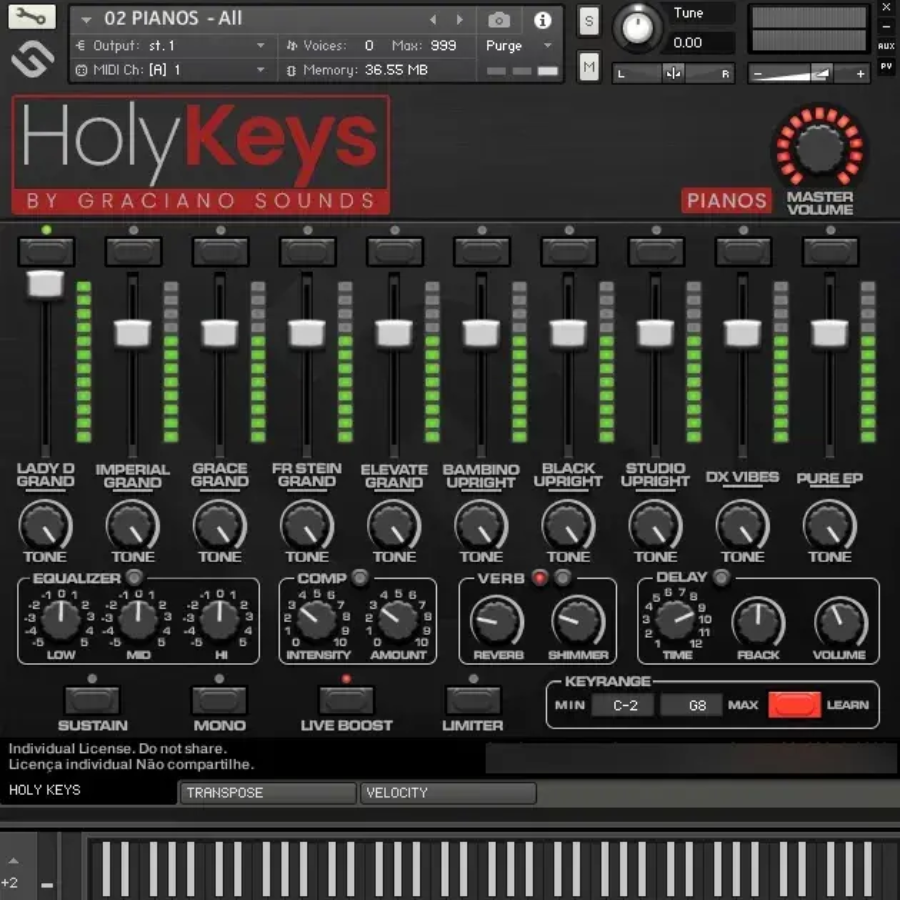Click the Pure EP Tone knob
This screenshot has height=900, width=900.
tap(830, 525)
